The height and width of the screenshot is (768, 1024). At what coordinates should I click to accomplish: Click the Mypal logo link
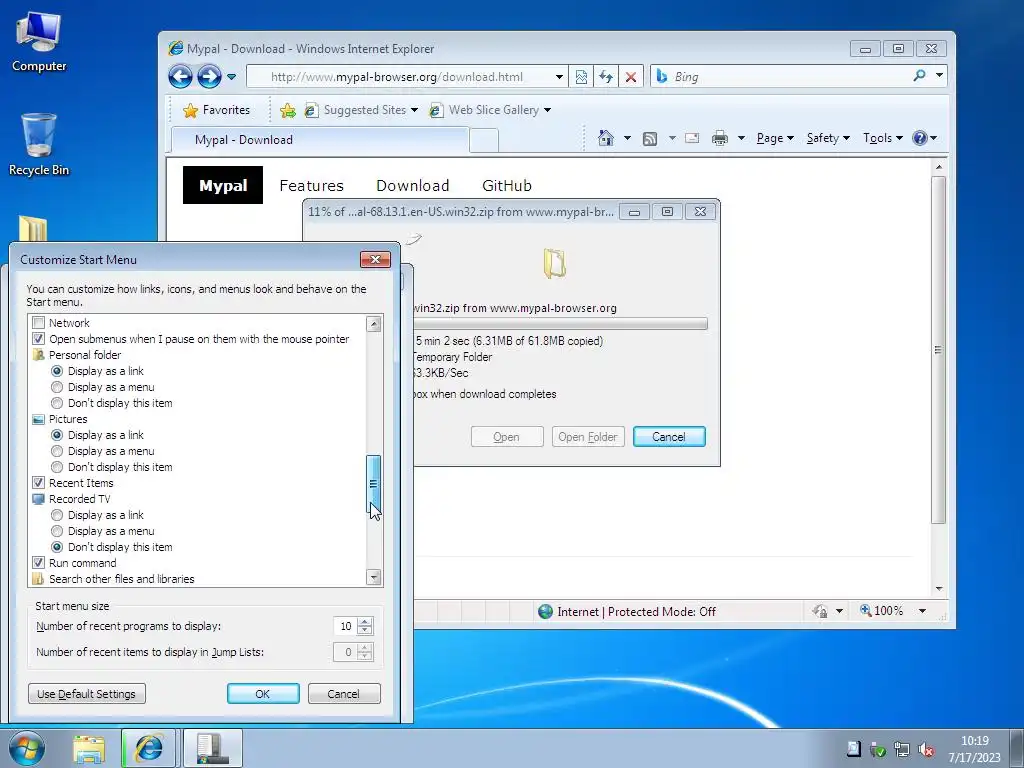(223, 185)
